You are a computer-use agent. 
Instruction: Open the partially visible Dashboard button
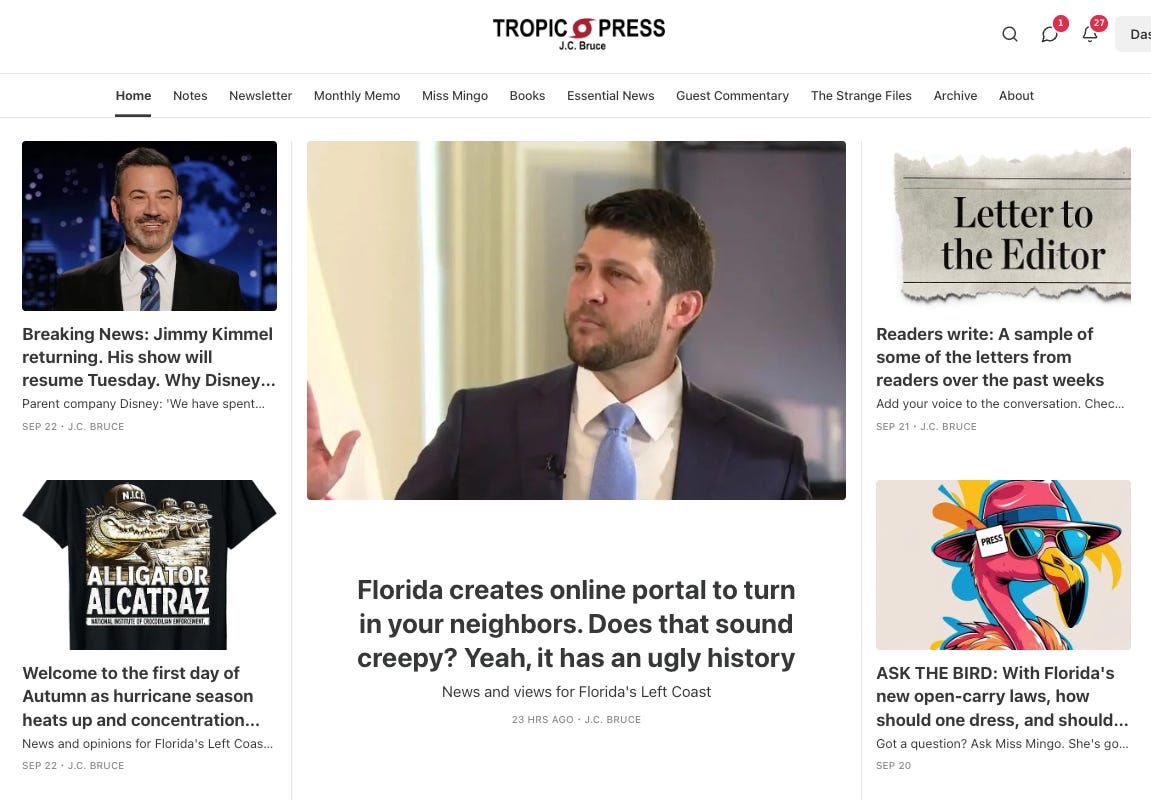click(x=1133, y=34)
